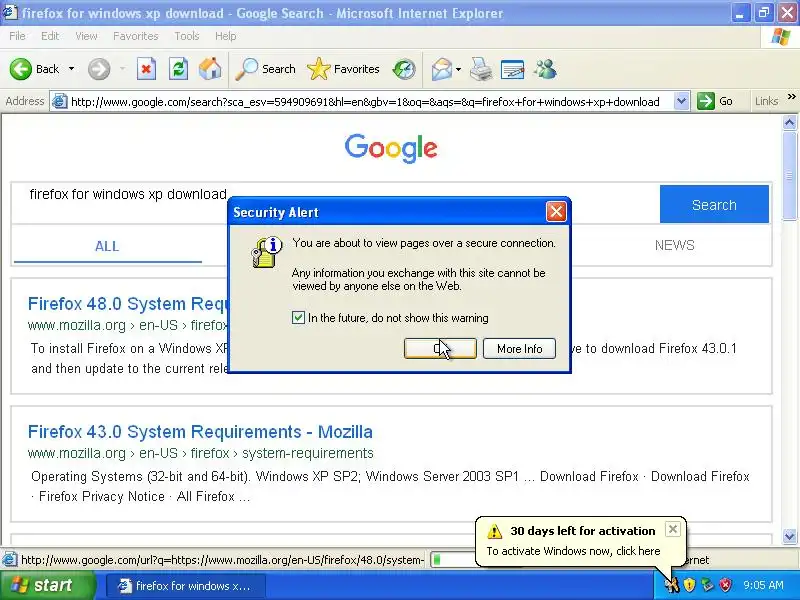Close the activation balloon notification
The width and height of the screenshot is (800, 600).
672,529
